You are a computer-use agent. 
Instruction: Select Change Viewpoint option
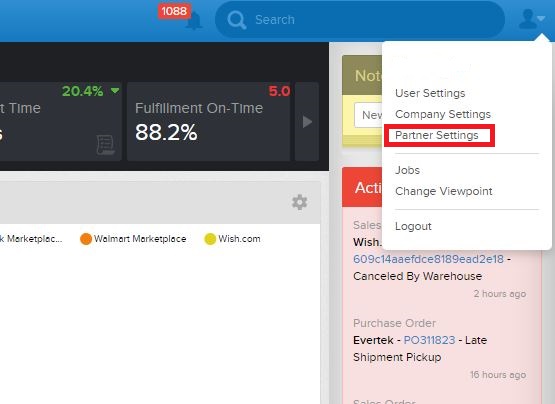444,191
